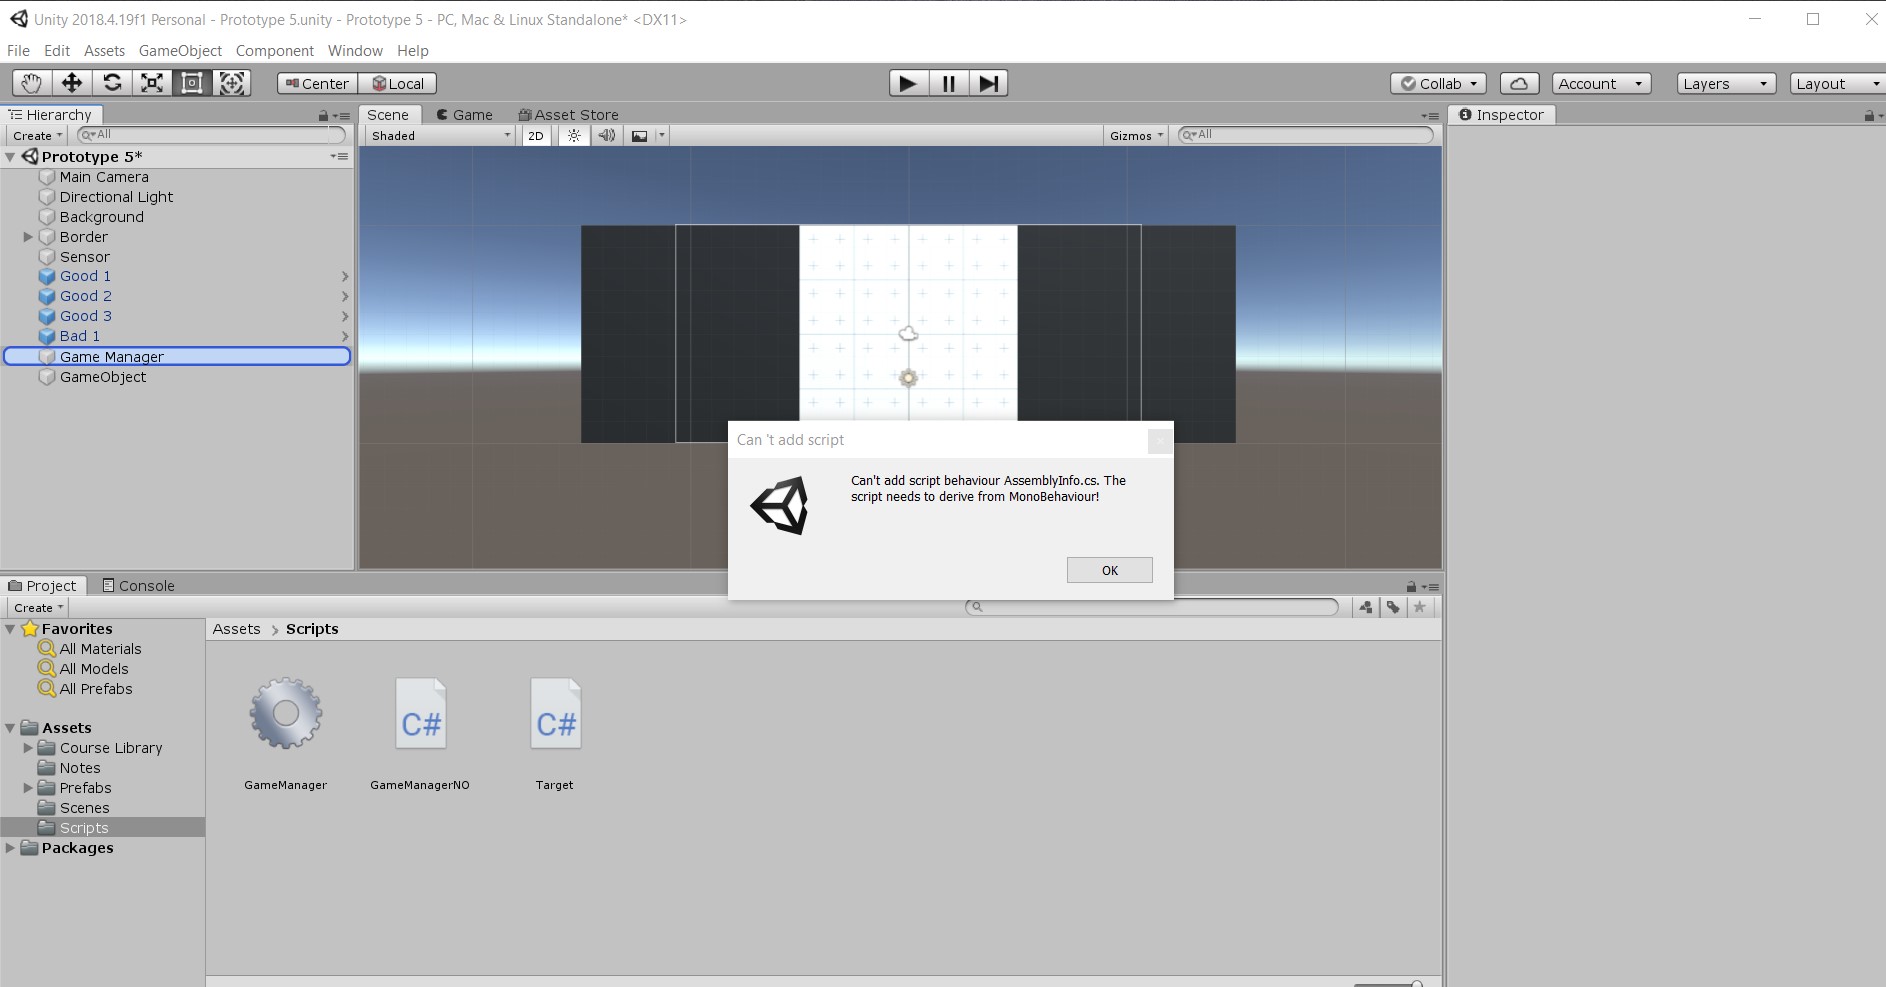
Task: Open the cloud services icon
Action: click(1519, 83)
